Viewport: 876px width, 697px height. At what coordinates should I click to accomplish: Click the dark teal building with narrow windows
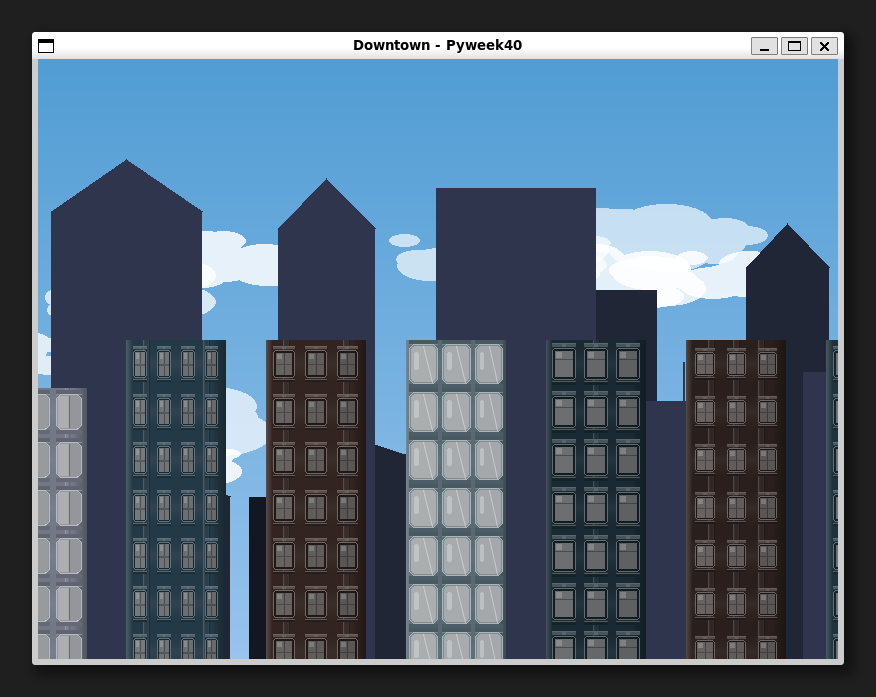click(x=176, y=500)
